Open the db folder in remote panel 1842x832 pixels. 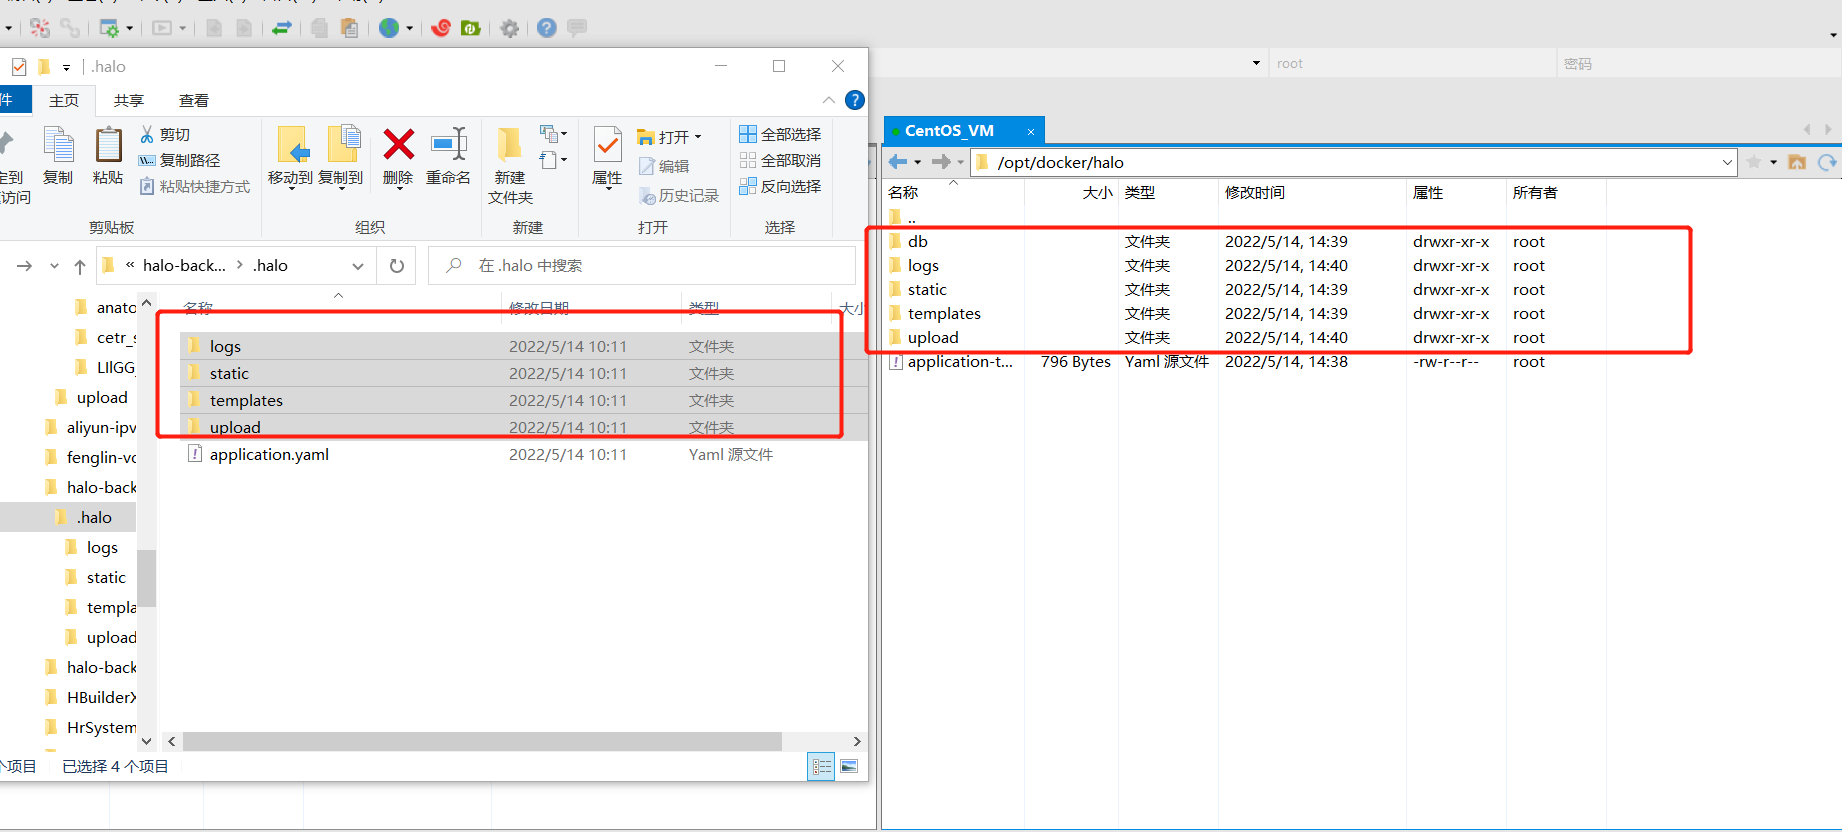(917, 241)
